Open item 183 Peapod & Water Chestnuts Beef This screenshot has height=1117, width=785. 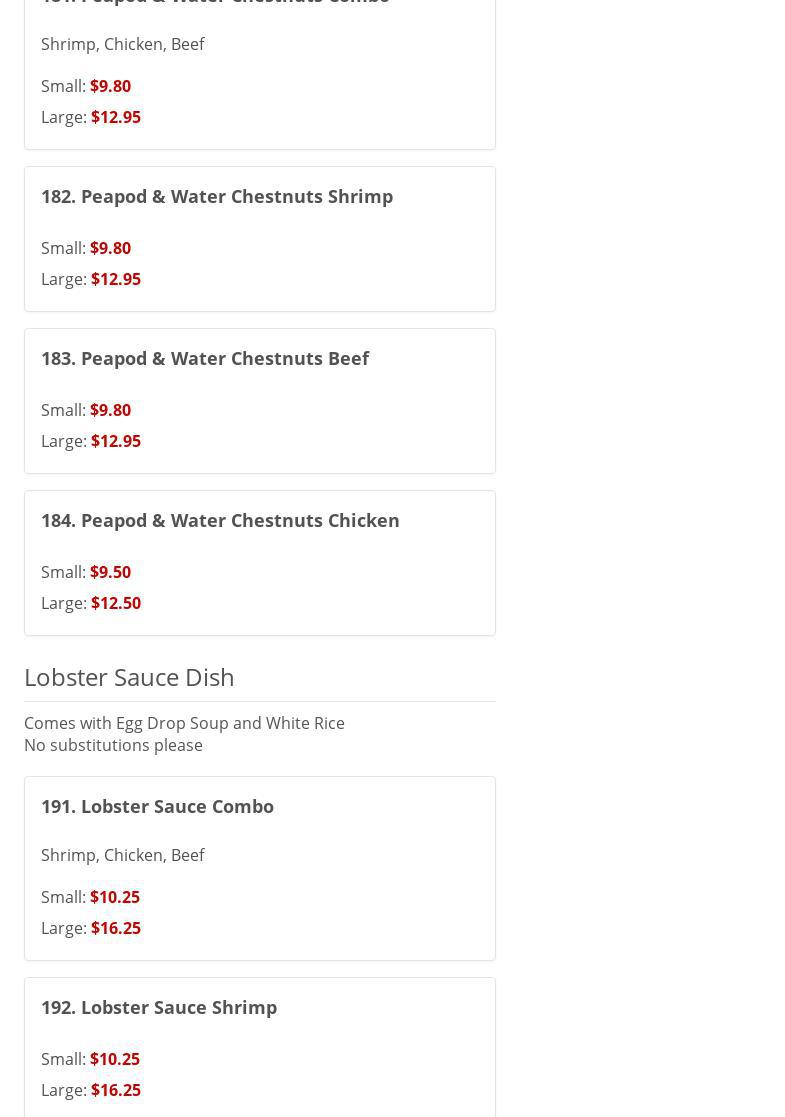coord(205,358)
